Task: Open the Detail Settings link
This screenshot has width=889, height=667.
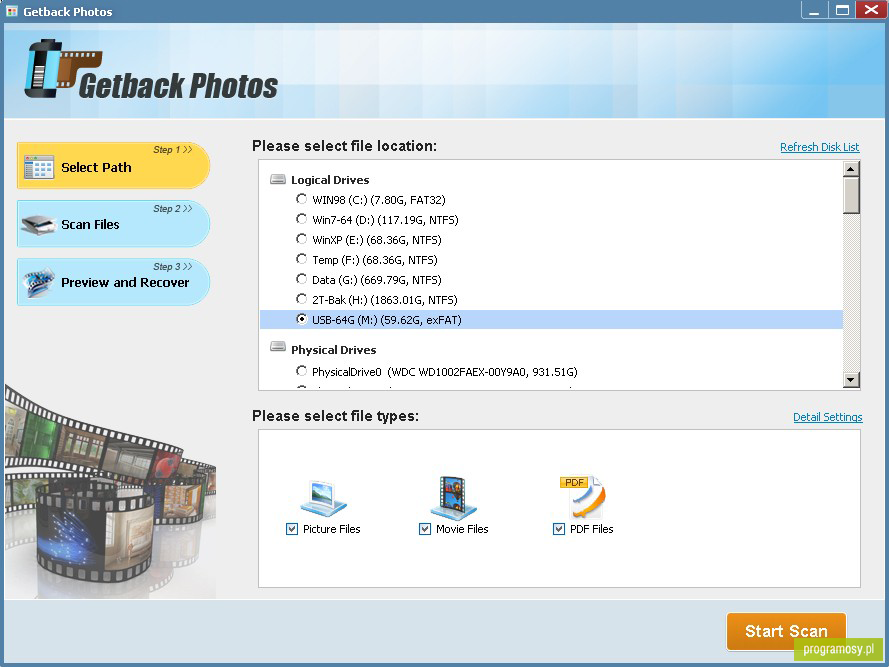Action: pos(828,417)
